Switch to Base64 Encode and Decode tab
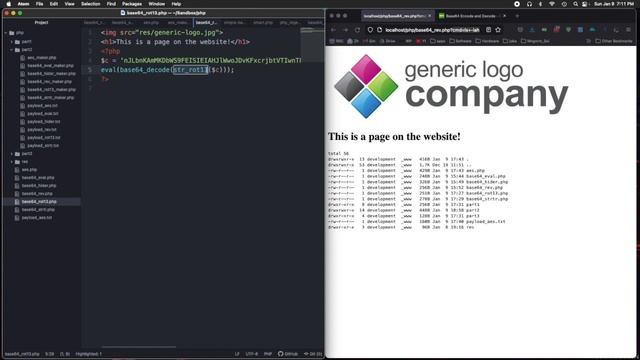 tap(470, 16)
